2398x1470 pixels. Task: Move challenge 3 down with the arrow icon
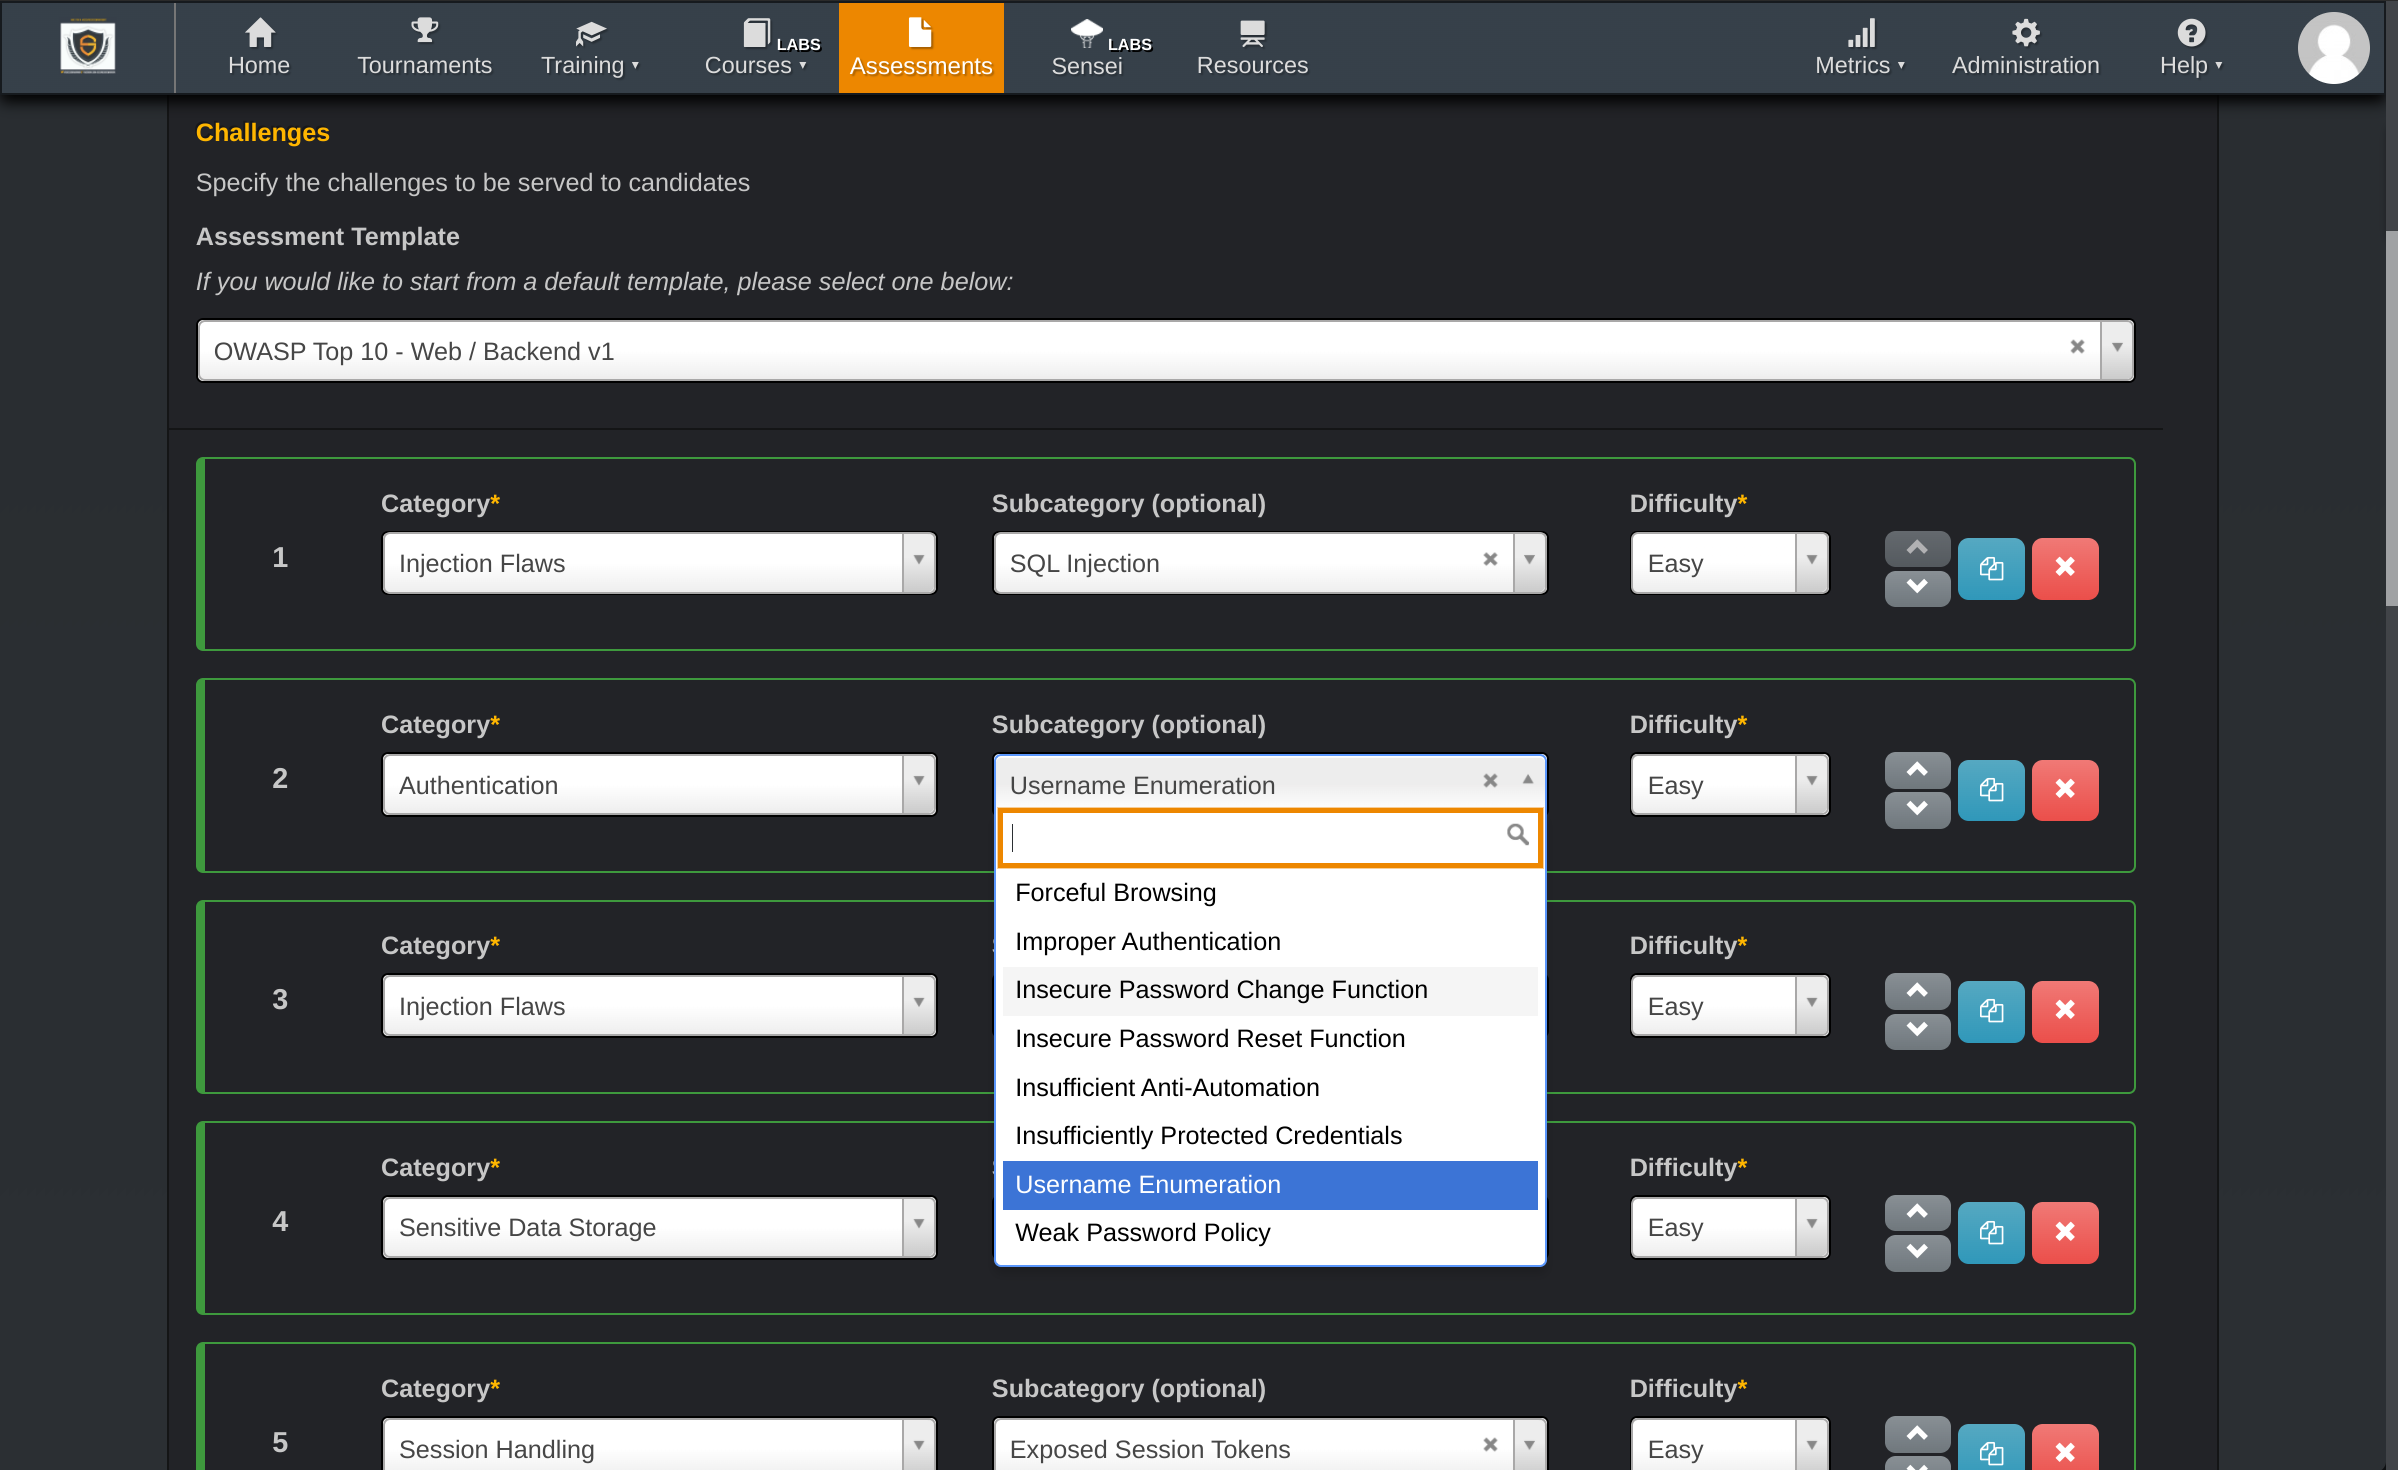(1916, 1031)
